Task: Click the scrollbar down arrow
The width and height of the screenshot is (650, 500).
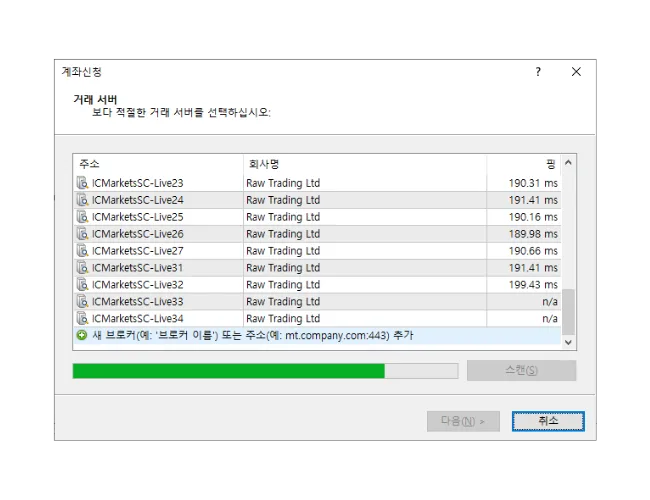Action: [x=568, y=342]
